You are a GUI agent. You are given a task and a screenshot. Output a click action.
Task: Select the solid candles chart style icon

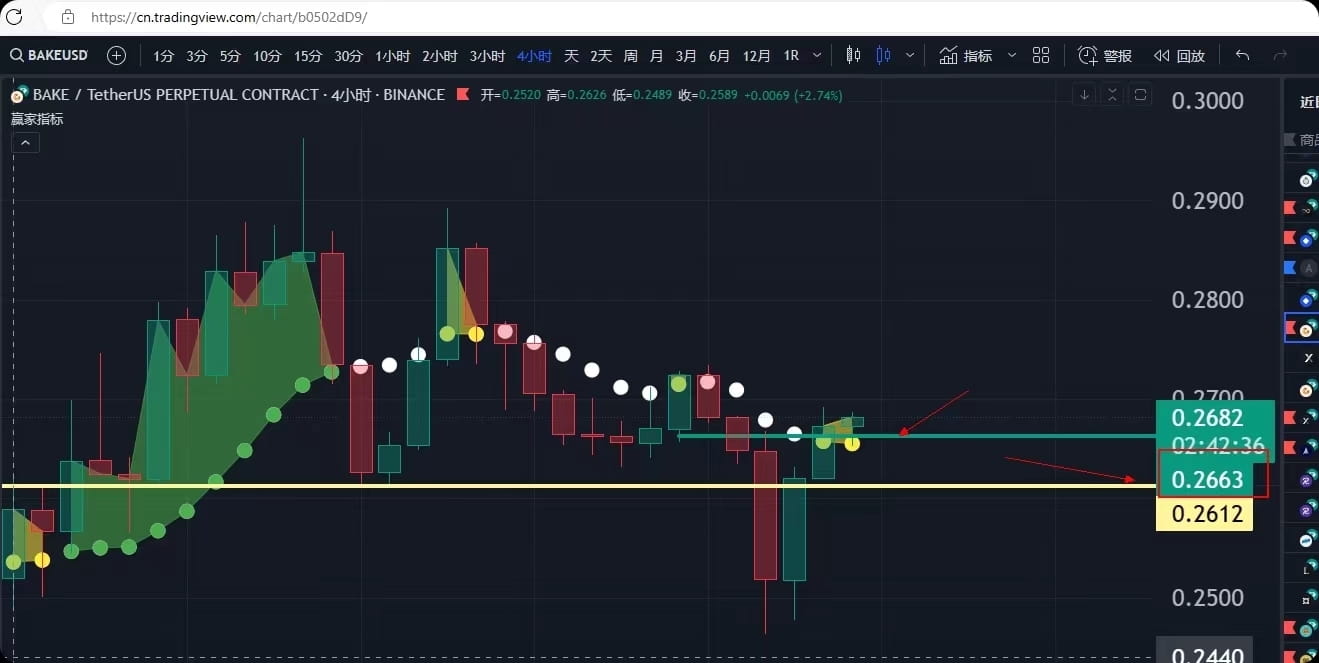coord(853,55)
